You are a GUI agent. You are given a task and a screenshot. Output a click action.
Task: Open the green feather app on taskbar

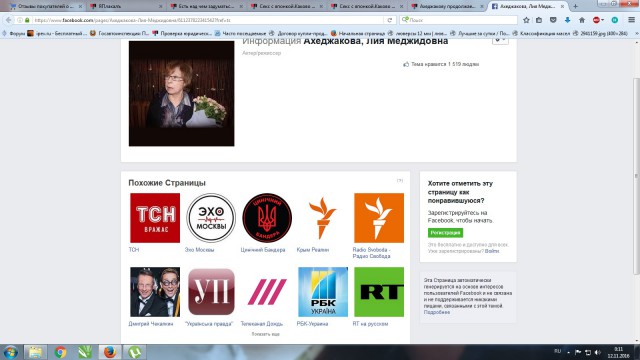[85, 352]
